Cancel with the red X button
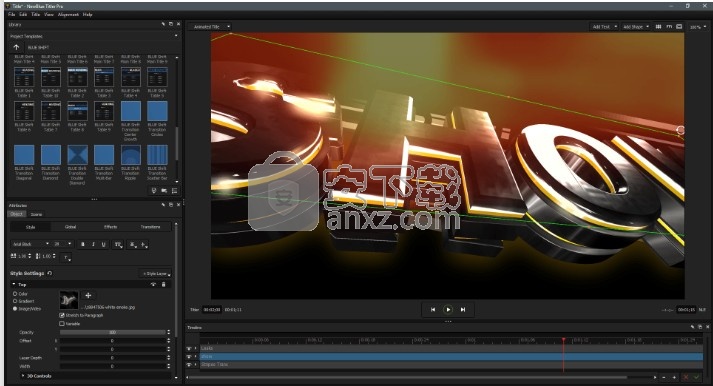The height and width of the screenshot is (386, 713). 686,377
